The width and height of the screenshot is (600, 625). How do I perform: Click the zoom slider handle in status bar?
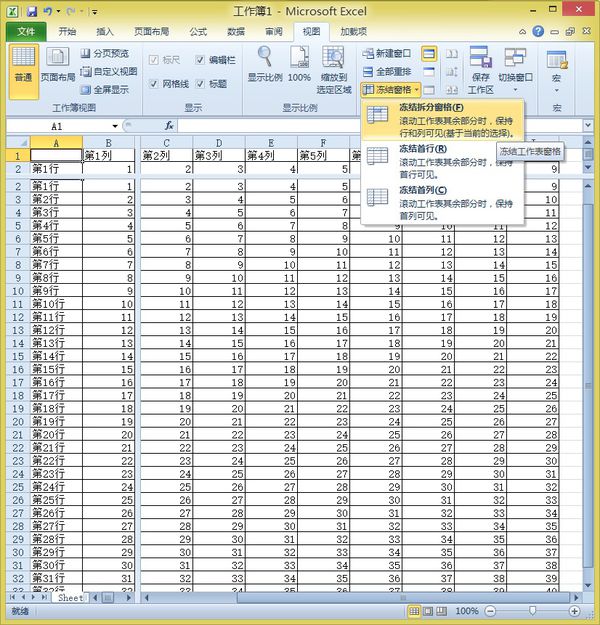532,611
